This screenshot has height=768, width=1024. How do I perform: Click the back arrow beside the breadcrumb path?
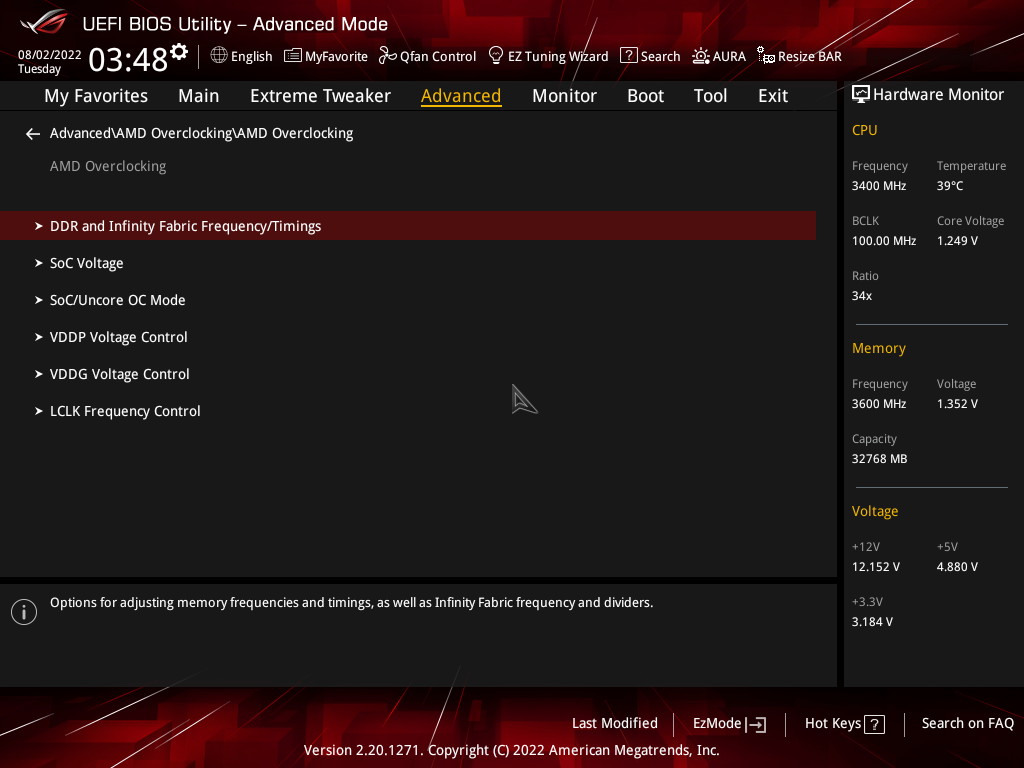pyautogui.click(x=33, y=134)
